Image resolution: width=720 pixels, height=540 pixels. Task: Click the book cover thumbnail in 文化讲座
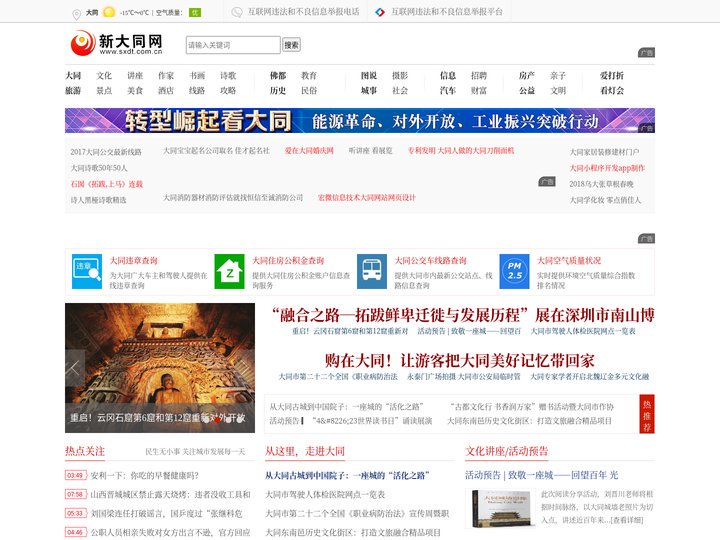coord(501,509)
